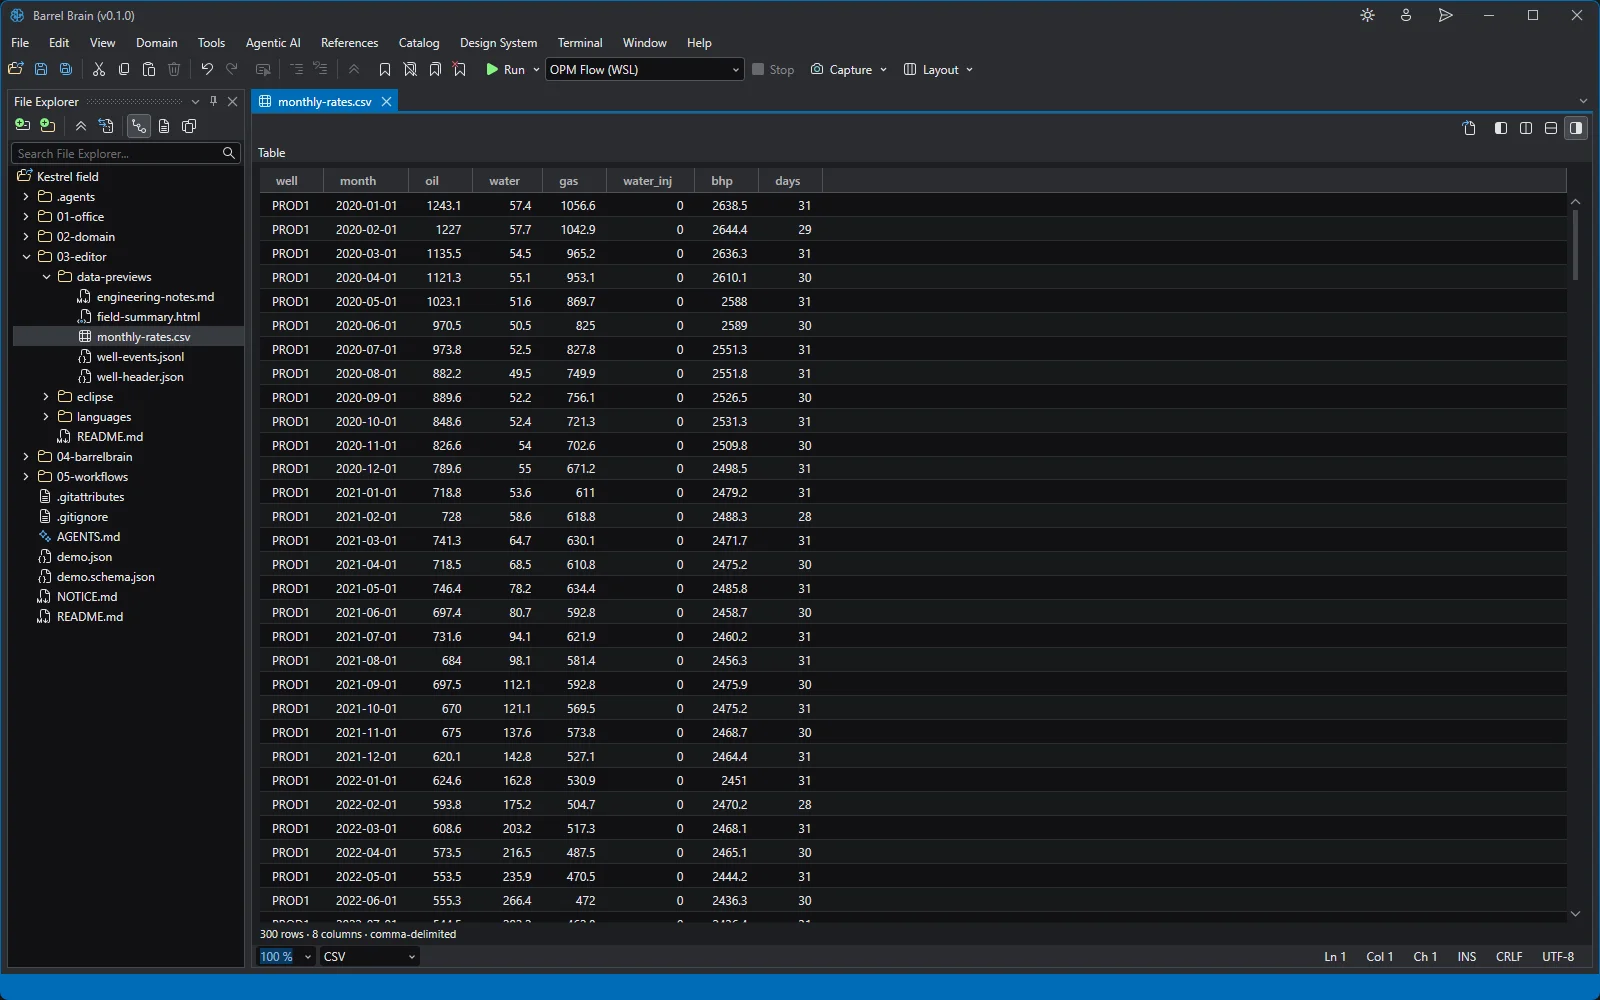Screen dimensions: 1600x1000
Task: Open the Run dropdown arrow
Action: tap(536, 70)
